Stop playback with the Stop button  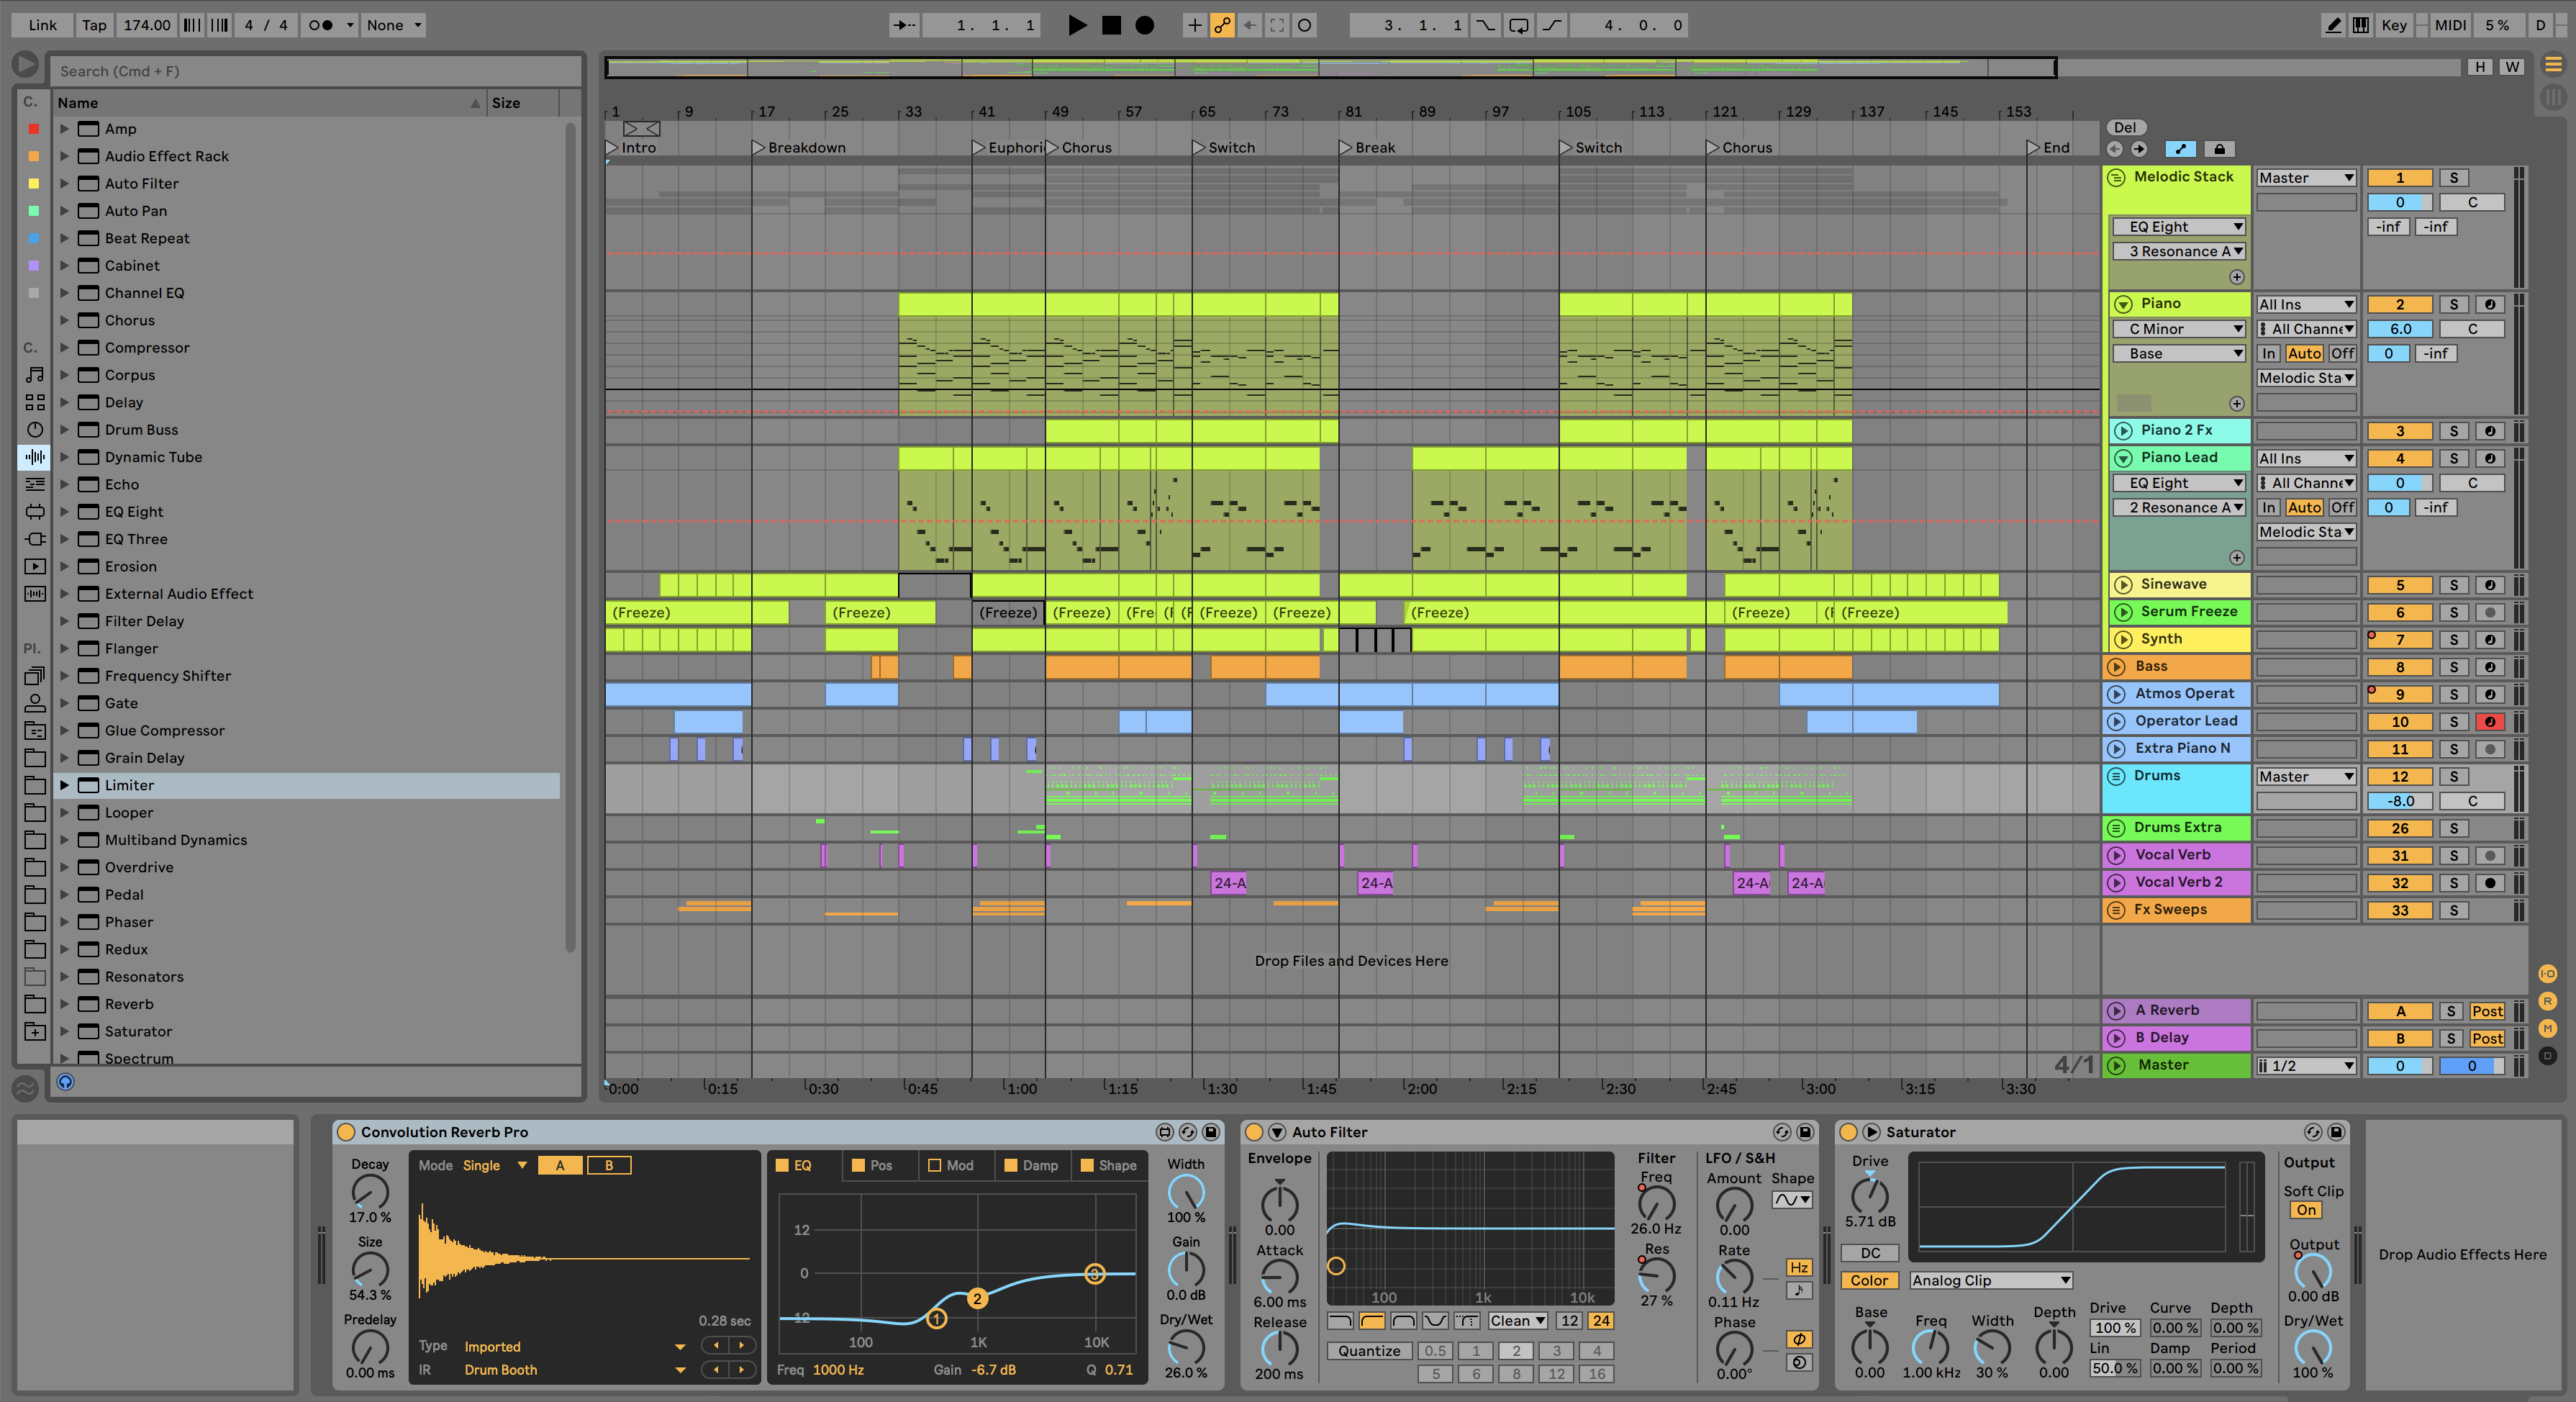tap(1111, 26)
